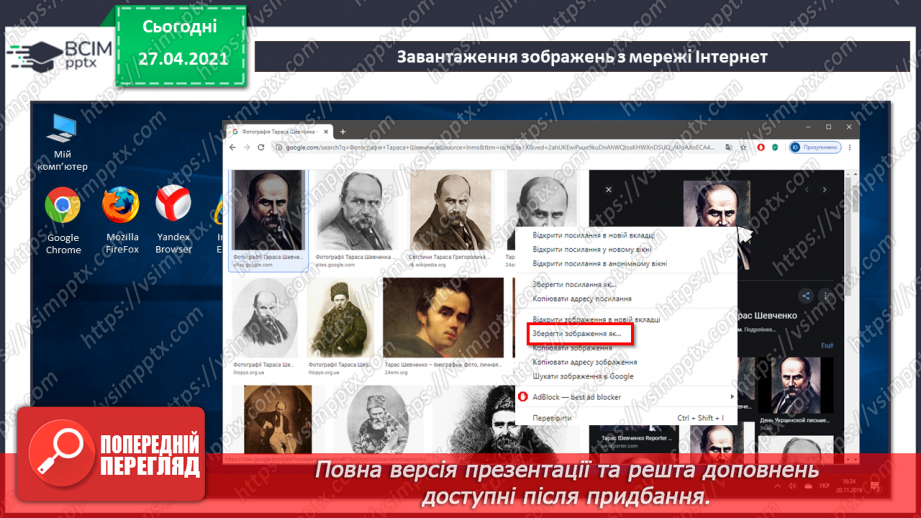The width and height of the screenshot is (921, 518).
Task: Open preview panel's more options dots
Action: [x=825, y=296]
